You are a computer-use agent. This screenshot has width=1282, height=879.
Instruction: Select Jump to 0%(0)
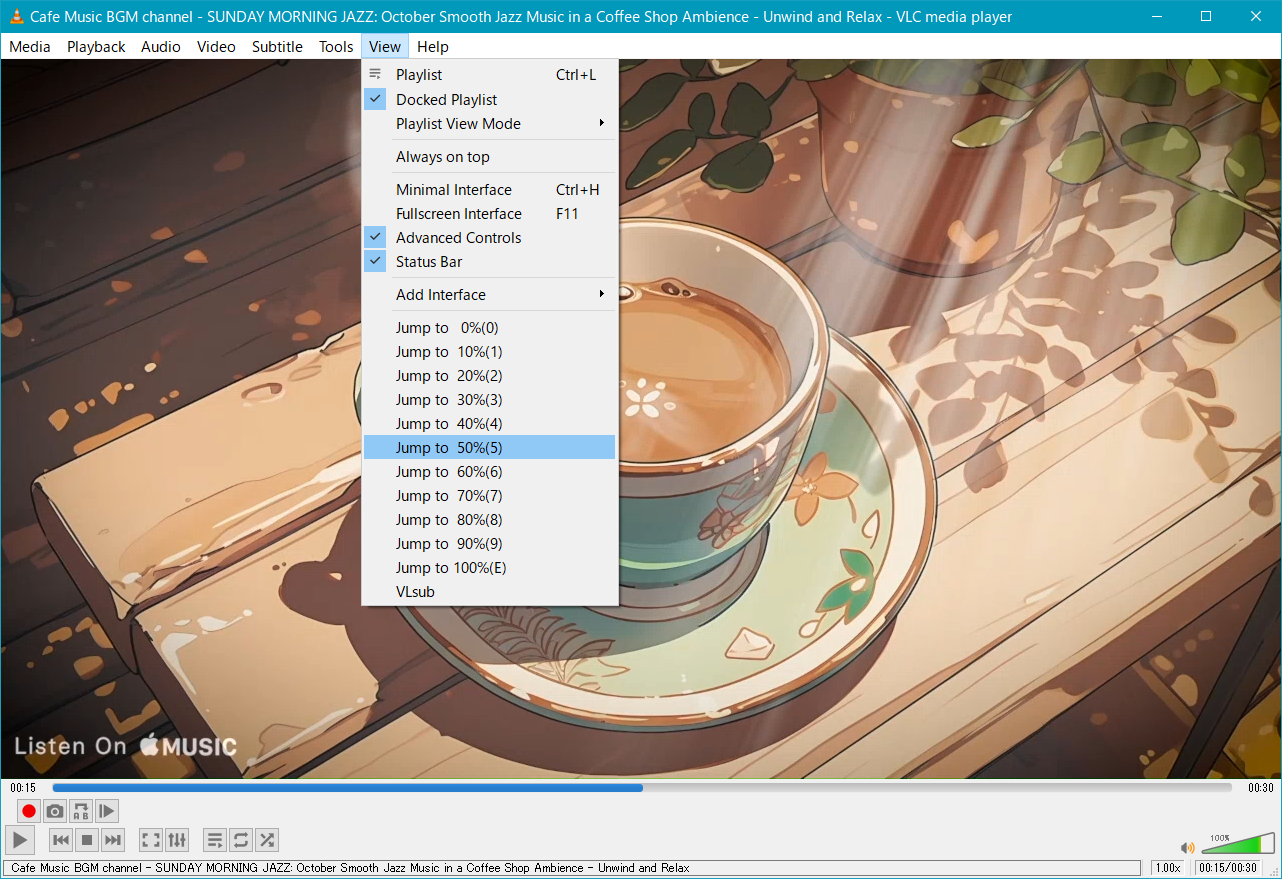[x=489, y=327]
